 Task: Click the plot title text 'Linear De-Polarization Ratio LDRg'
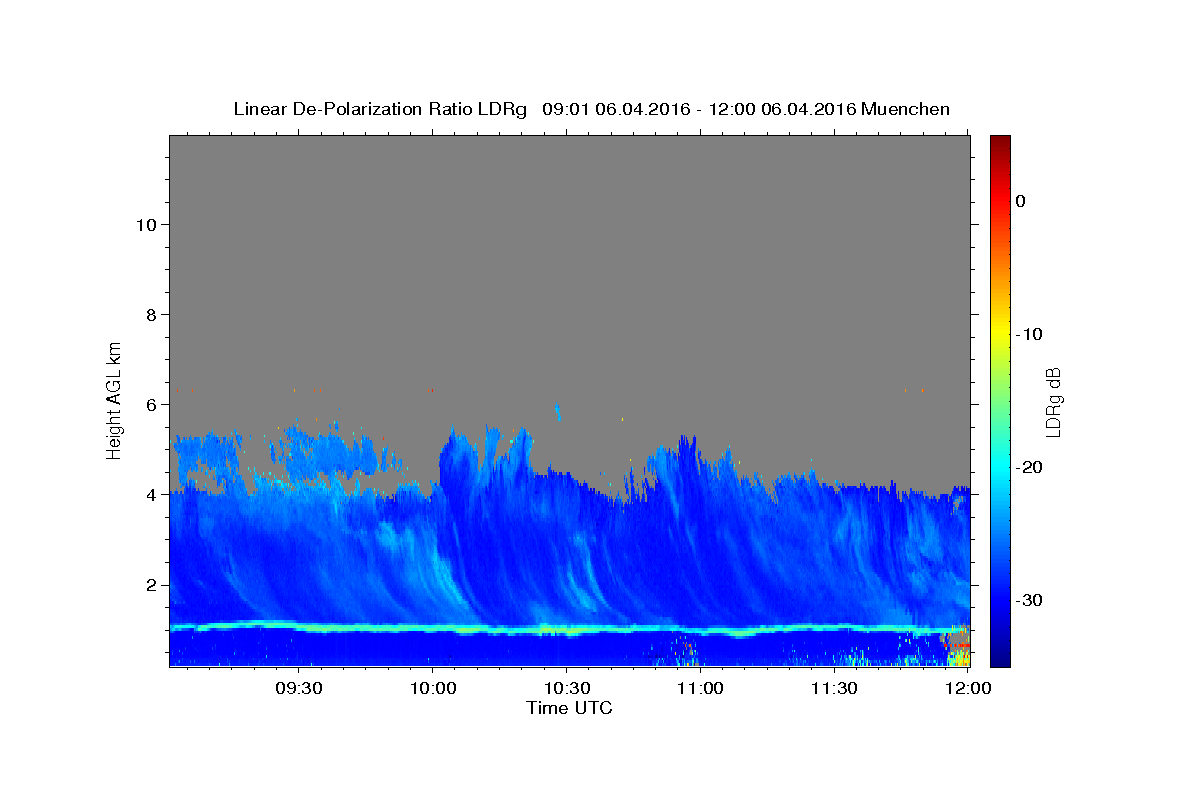[x=380, y=109]
